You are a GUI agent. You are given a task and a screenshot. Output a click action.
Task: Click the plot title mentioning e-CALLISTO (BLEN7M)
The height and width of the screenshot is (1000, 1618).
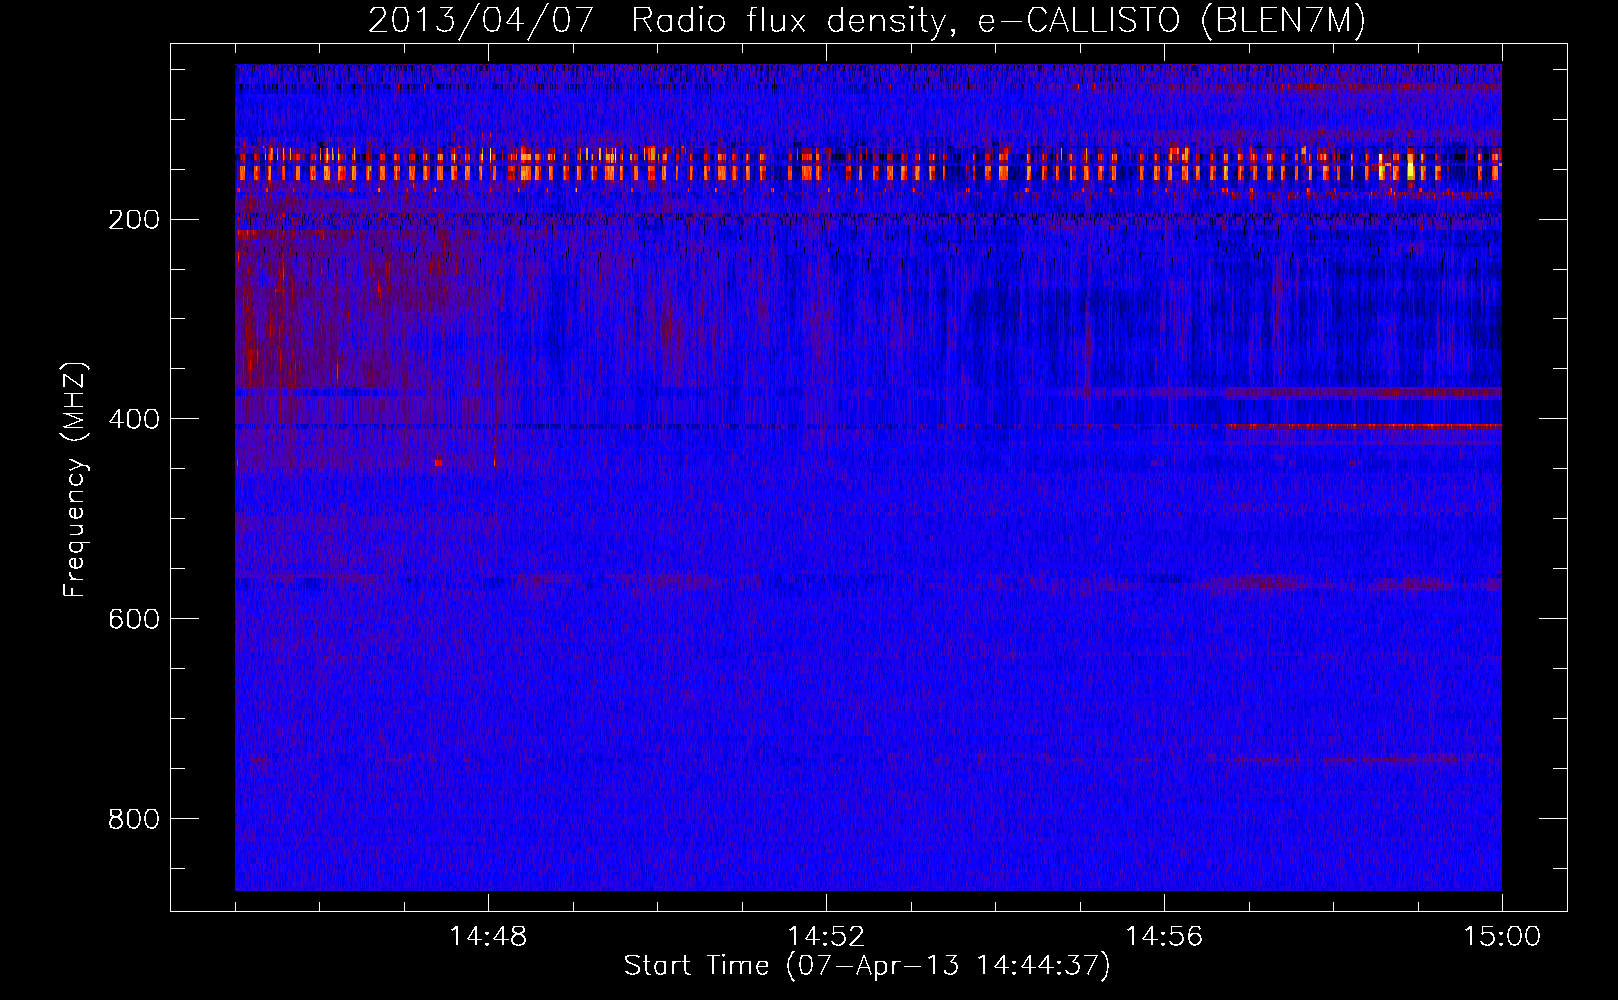[x=867, y=21]
